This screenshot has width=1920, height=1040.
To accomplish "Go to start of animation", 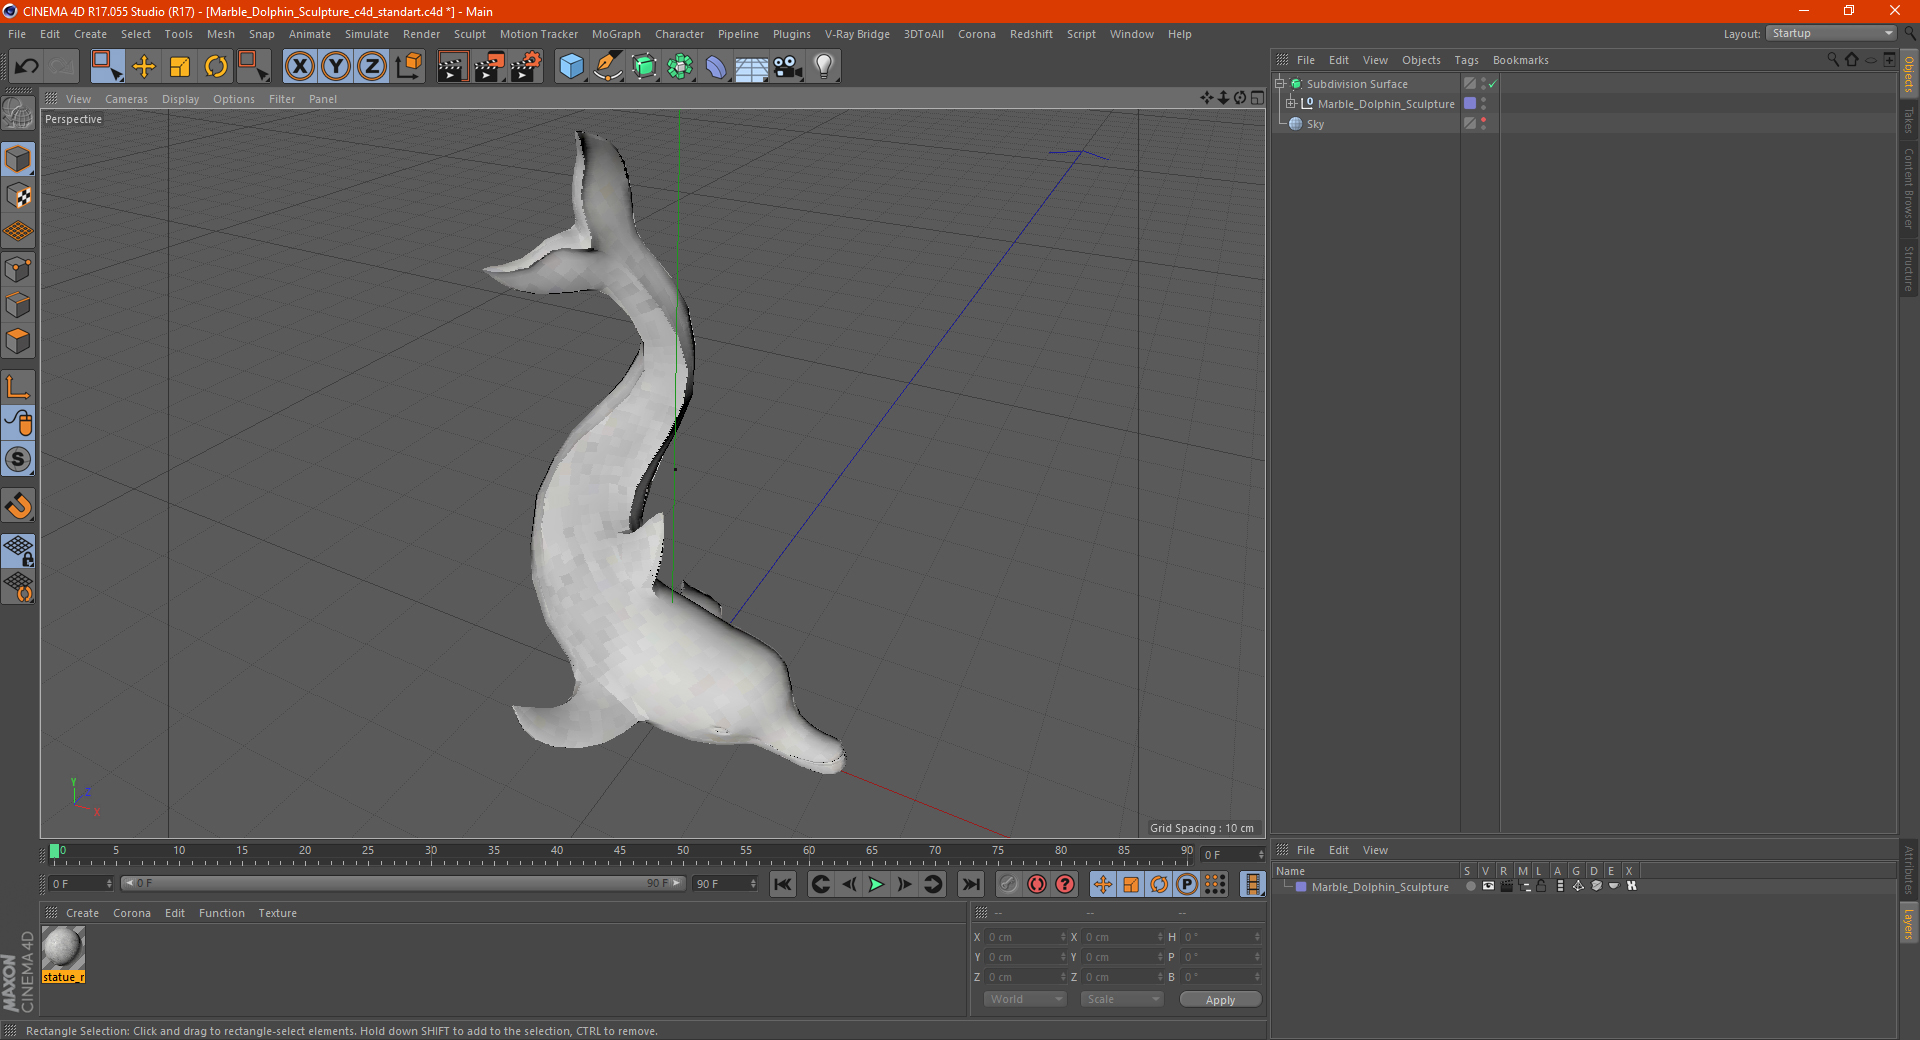I will tap(783, 884).
